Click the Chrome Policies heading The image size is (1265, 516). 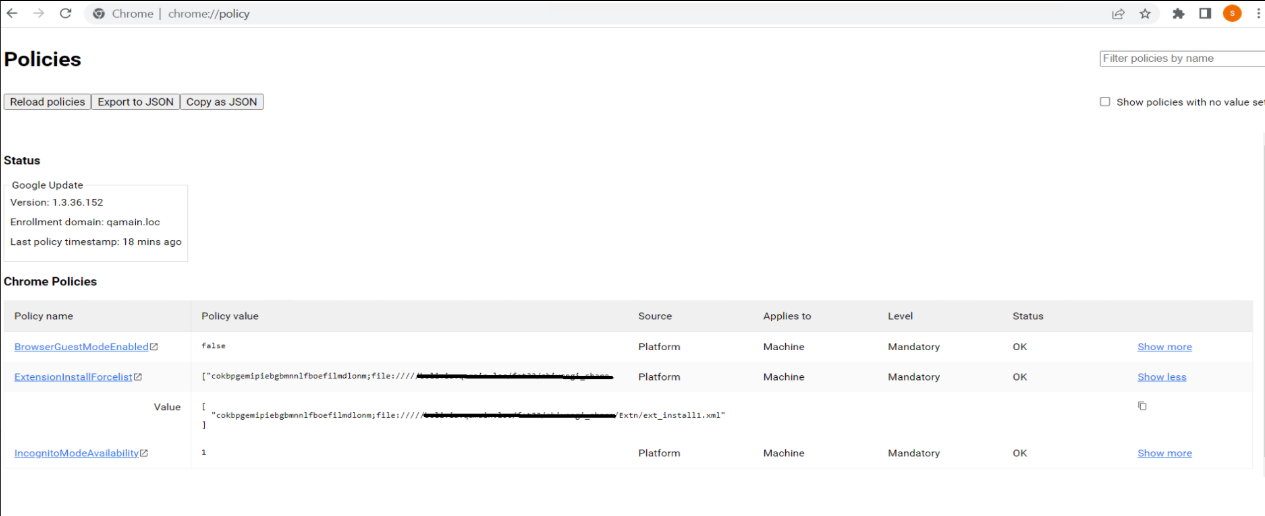coord(50,282)
